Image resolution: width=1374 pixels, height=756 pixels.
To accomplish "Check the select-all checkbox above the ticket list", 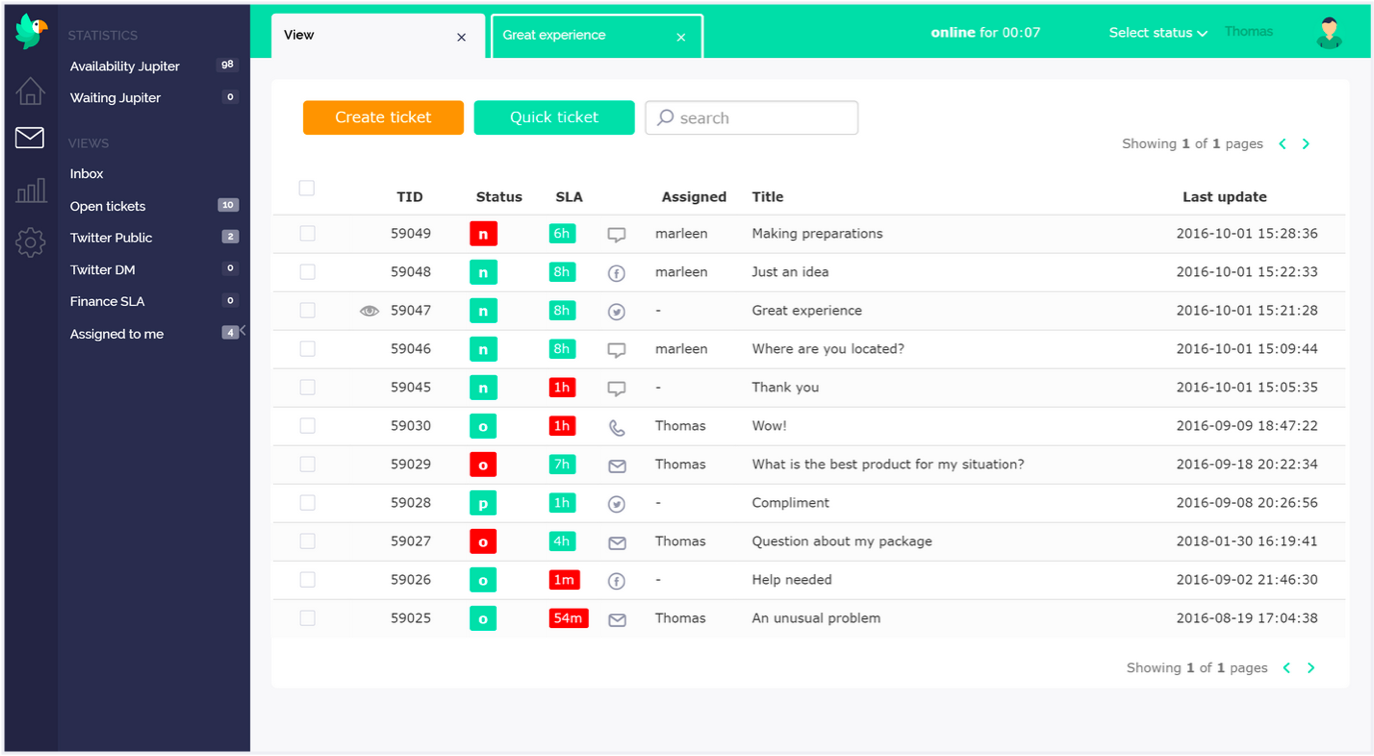I will (x=307, y=188).
